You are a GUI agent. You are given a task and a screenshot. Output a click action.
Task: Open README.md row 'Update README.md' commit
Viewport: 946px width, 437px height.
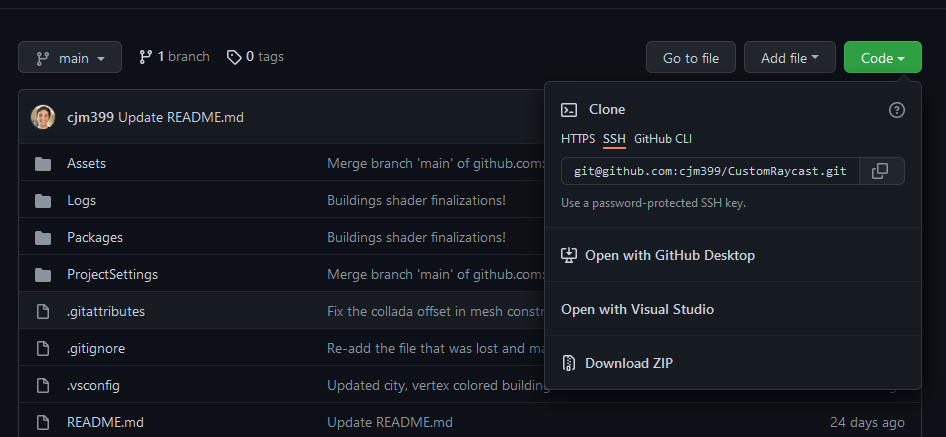[390, 422]
